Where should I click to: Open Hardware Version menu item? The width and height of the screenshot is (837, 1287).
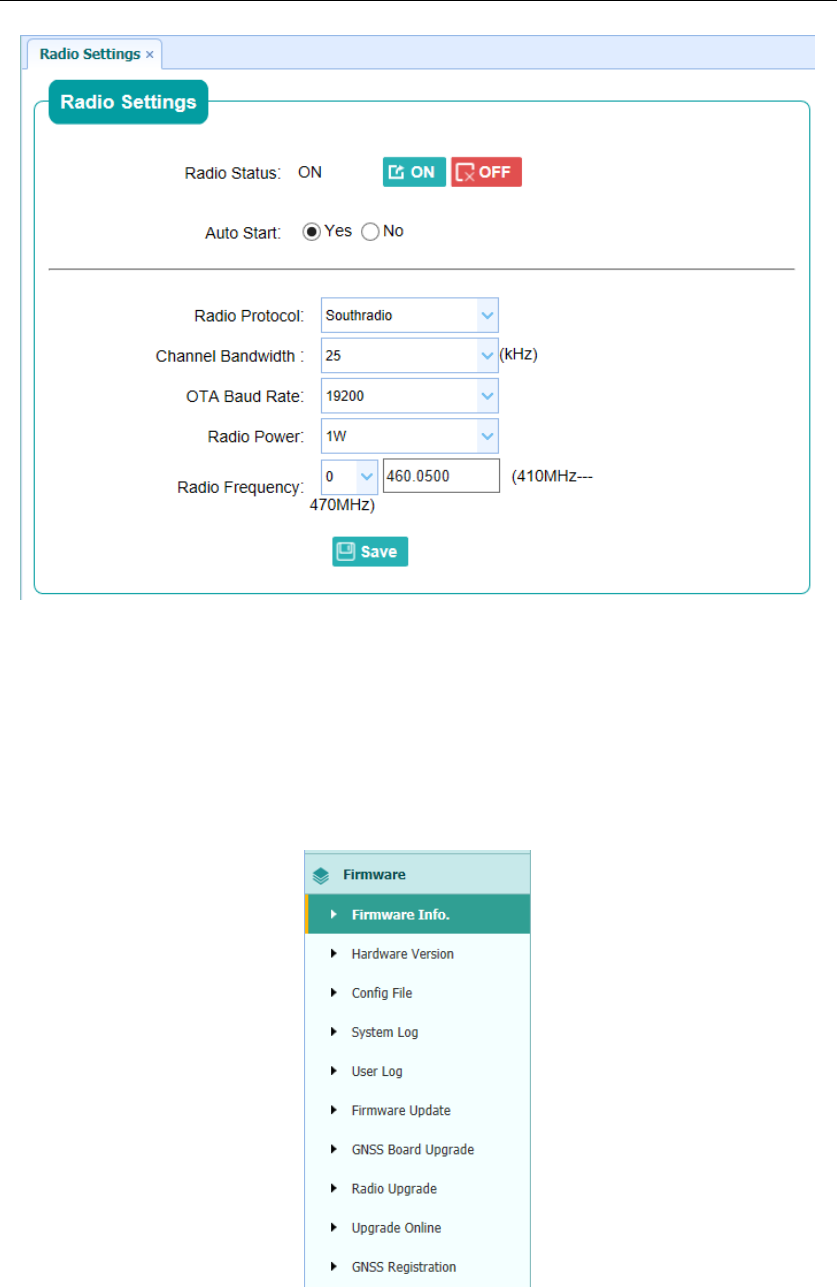pos(417,954)
